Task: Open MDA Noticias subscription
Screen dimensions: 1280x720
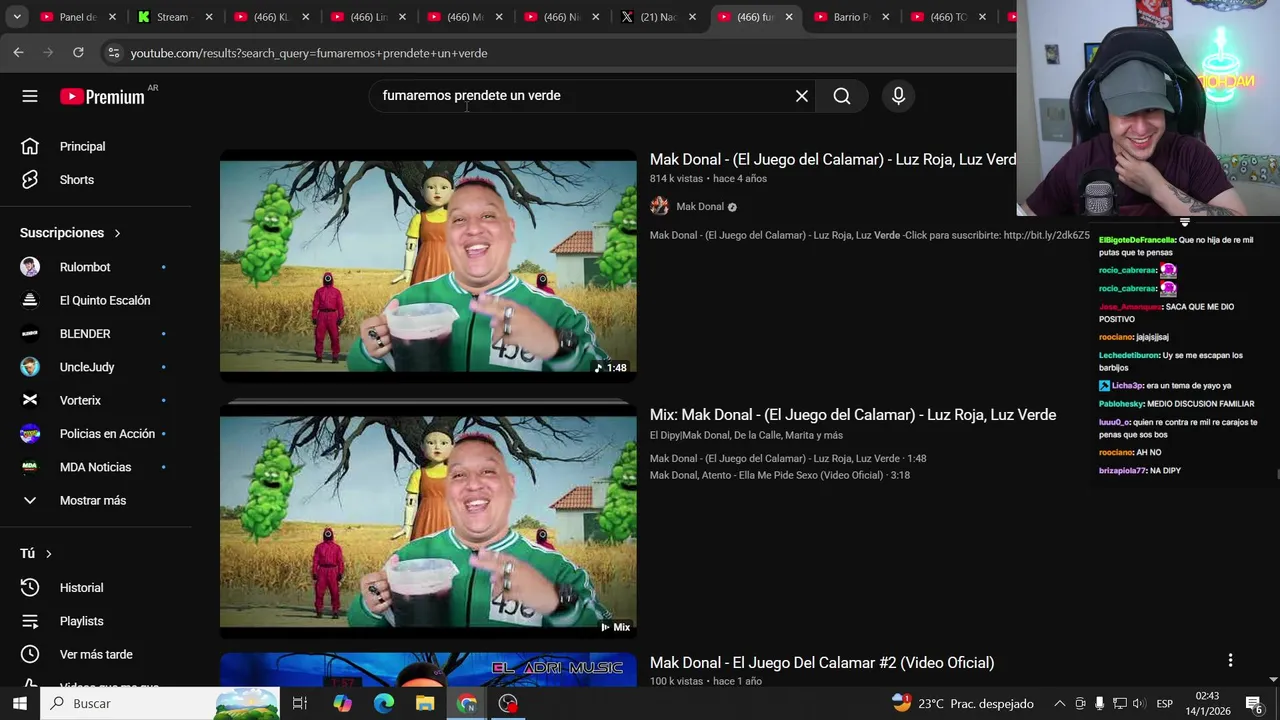Action: (x=95, y=467)
